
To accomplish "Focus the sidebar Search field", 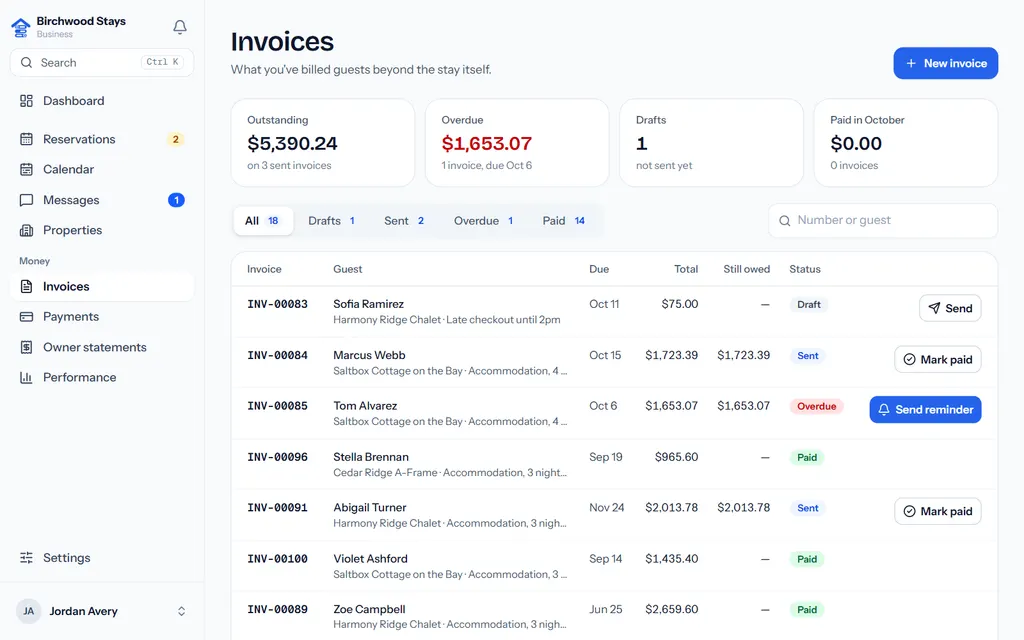I will pyautogui.click(x=102, y=63).
